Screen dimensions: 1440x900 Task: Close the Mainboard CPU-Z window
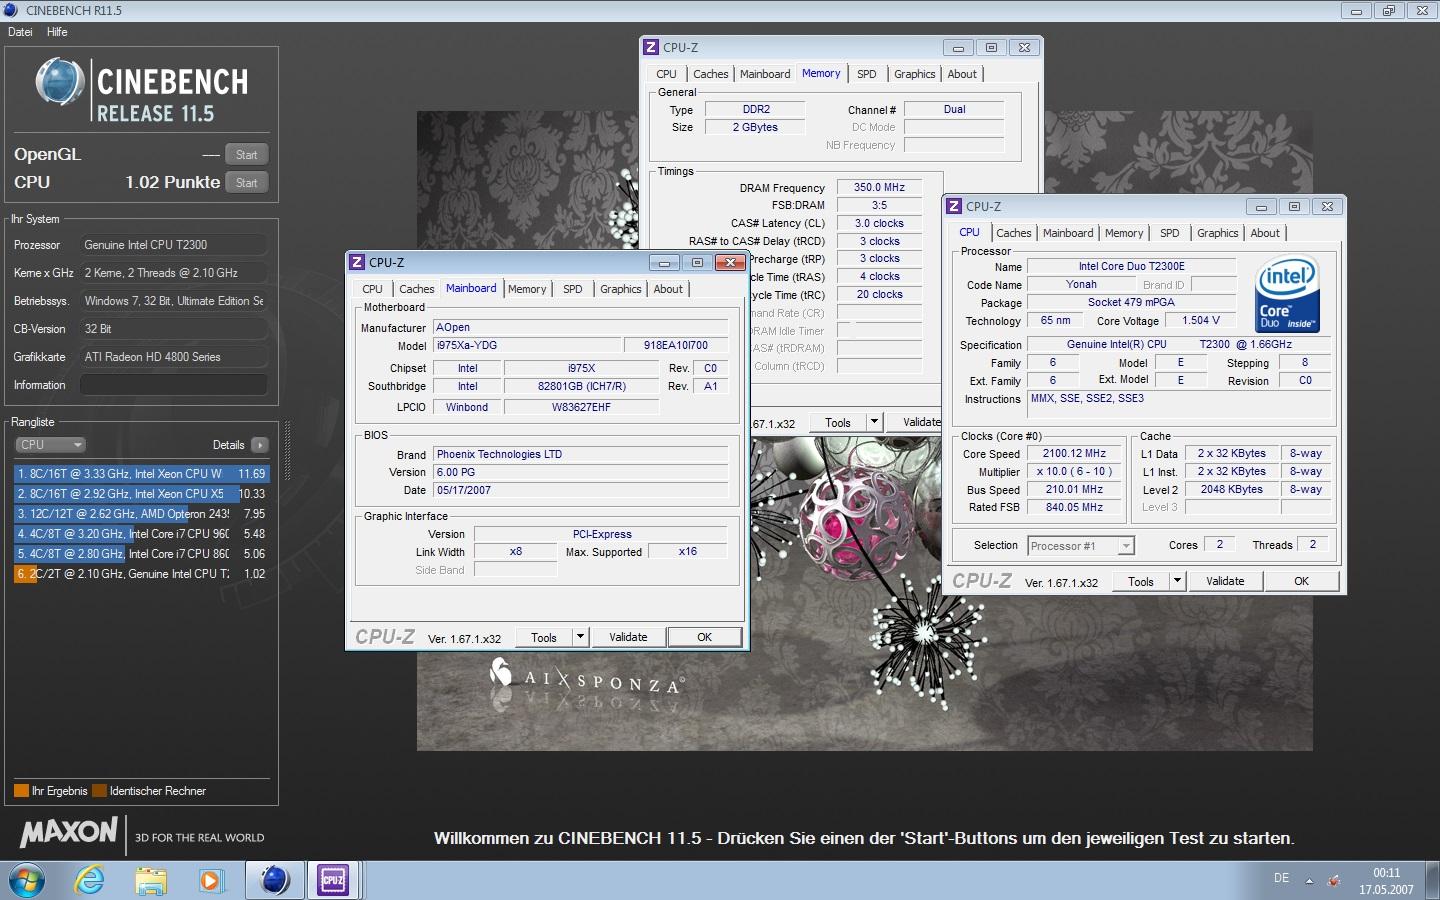click(731, 262)
